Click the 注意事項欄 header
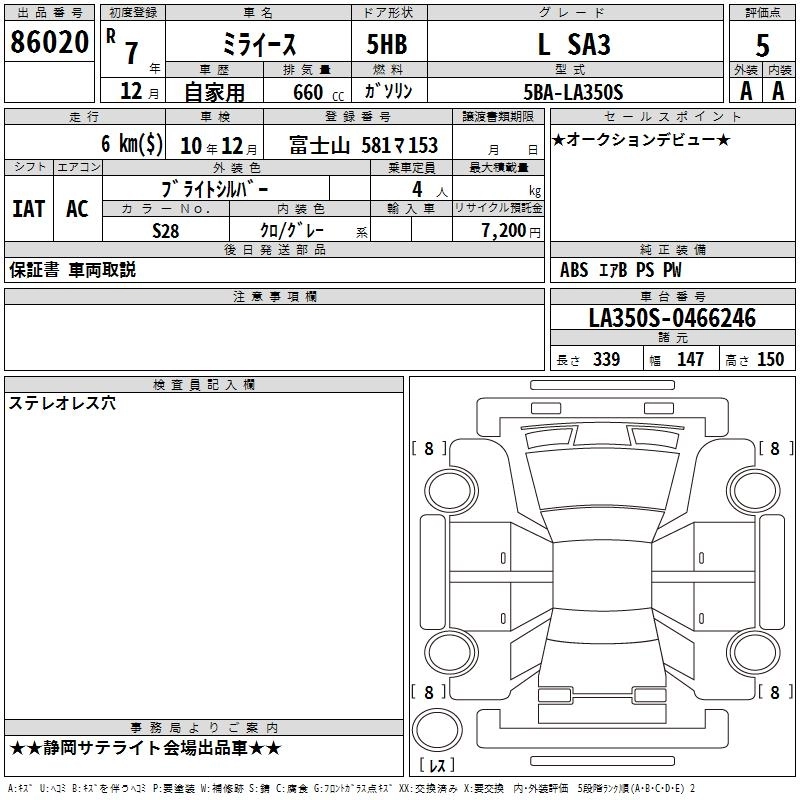This screenshot has height=800, width=800. click(x=274, y=296)
